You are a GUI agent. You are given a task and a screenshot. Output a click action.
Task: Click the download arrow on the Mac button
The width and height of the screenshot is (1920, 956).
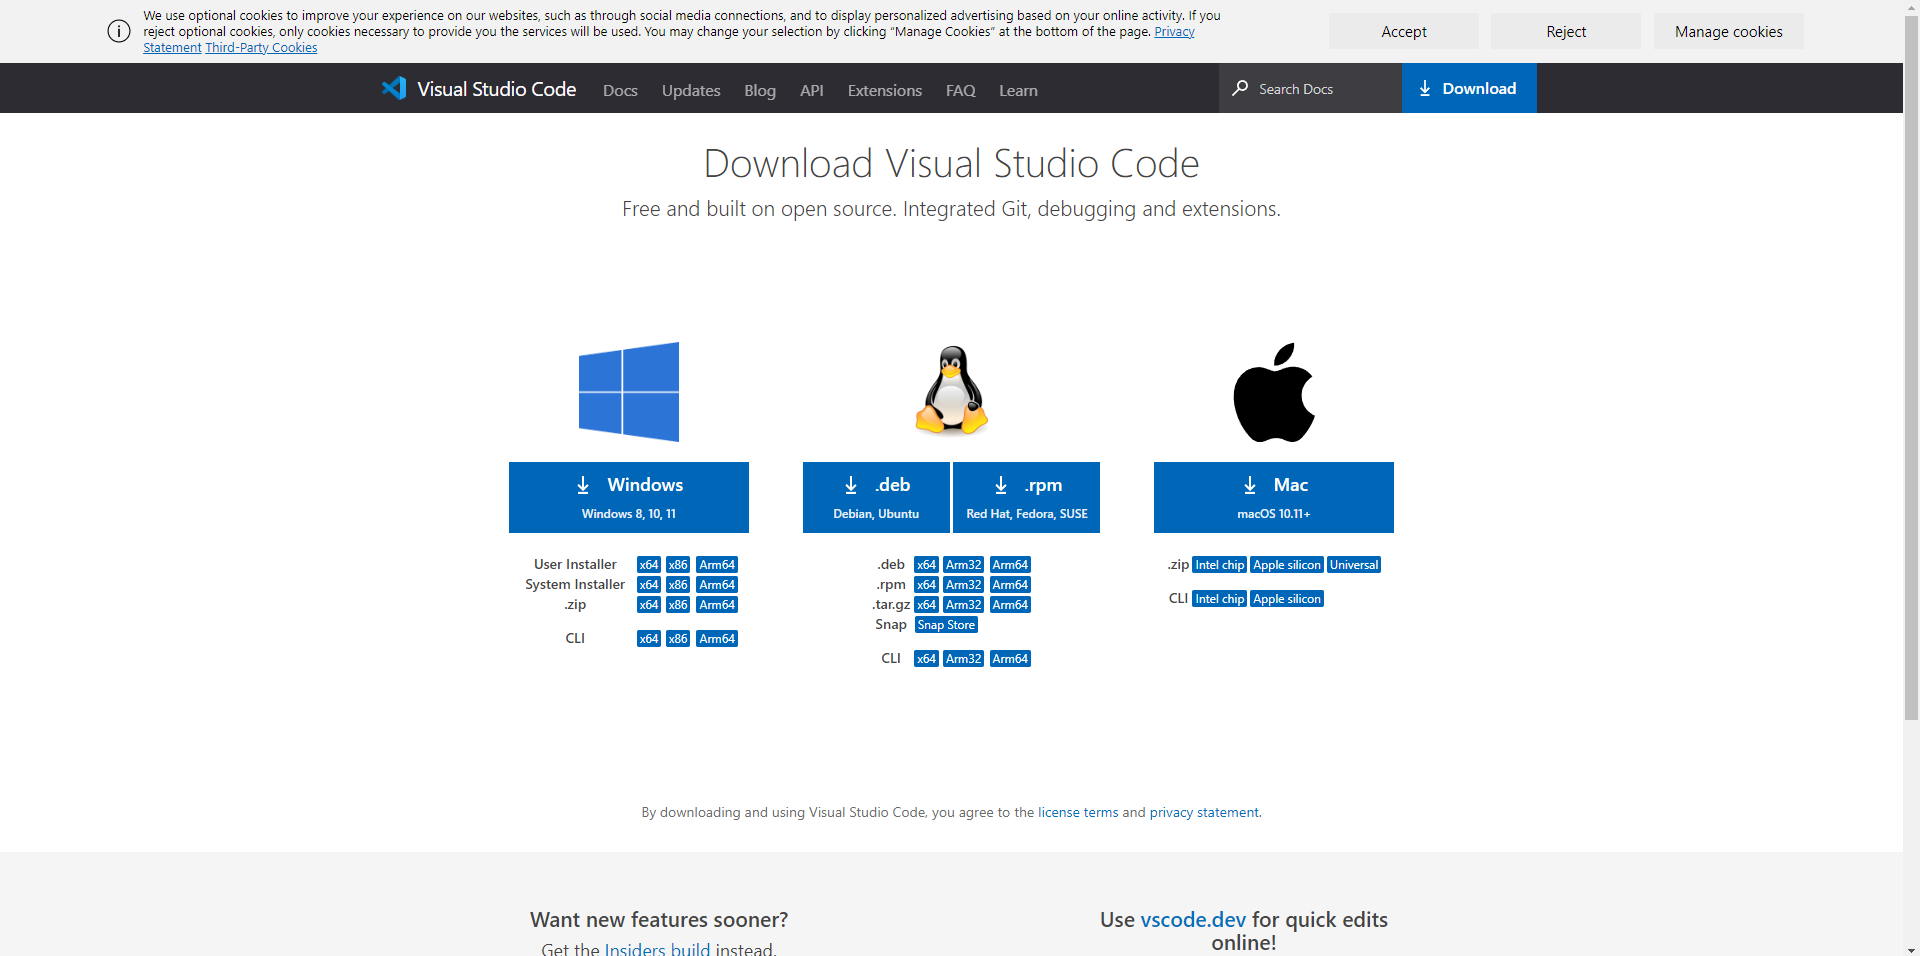point(1250,485)
